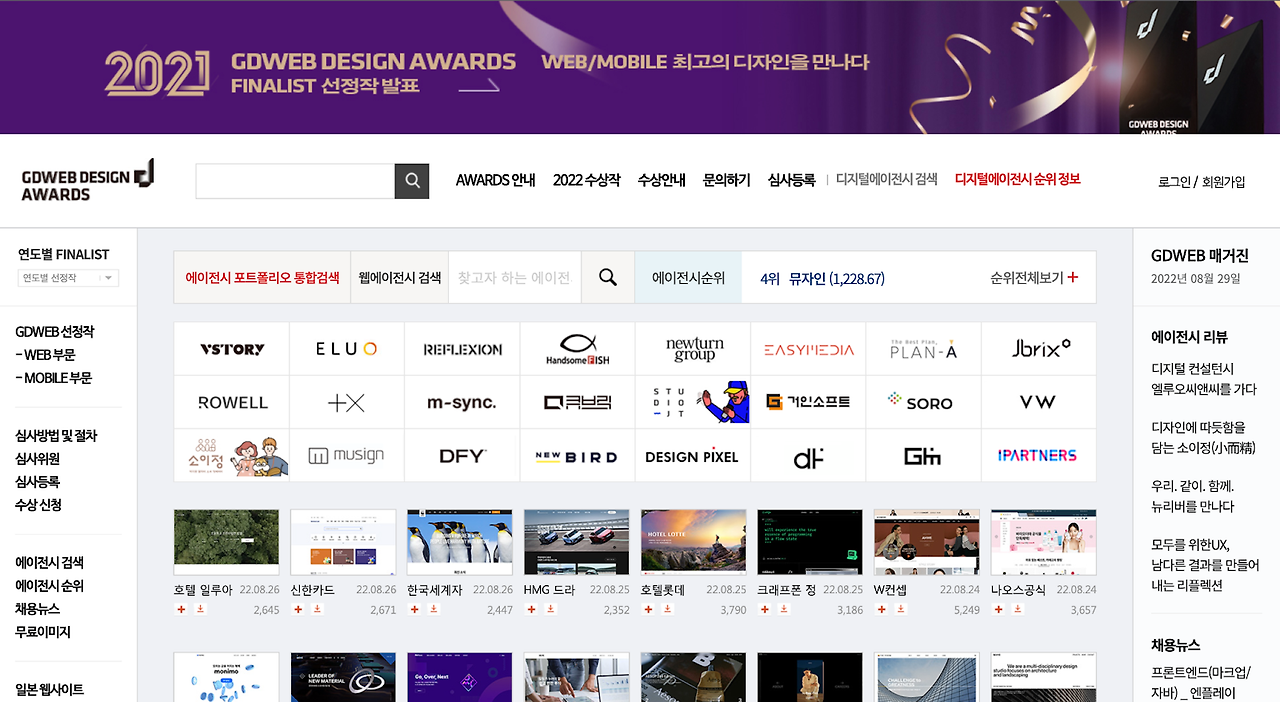Image resolution: width=1280 pixels, height=702 pixels.
Task: Click the top site search input field
Action: click(295, 181)
